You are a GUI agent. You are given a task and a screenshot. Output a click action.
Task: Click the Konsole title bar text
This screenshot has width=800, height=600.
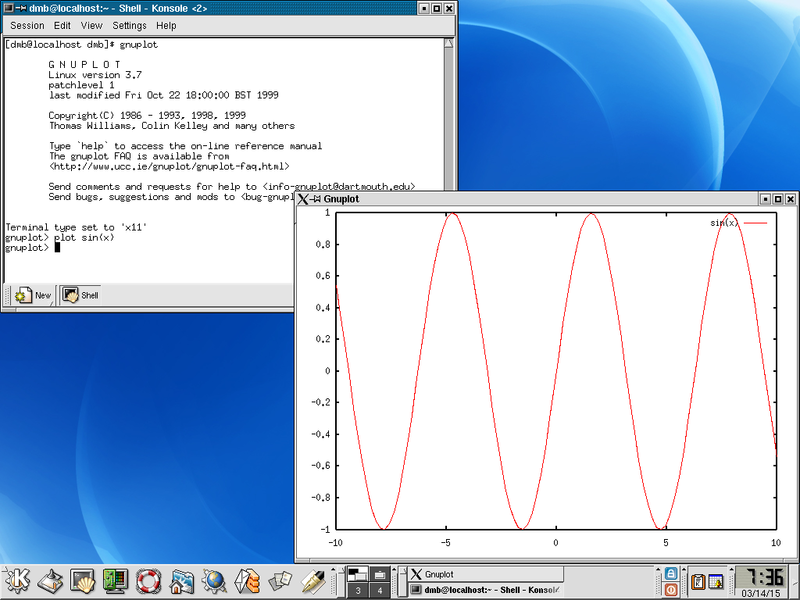click(x=118, y=8)
